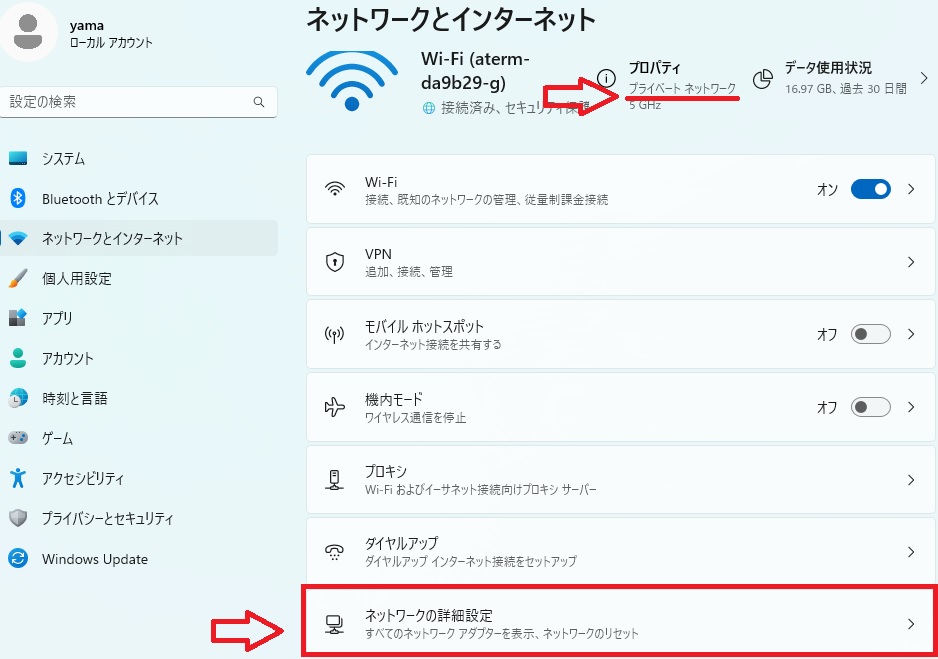Viewport: 938px width, 659px height.
Task: Click the network Wi-Fi icon in sidebar
Action: click(18, 238)
